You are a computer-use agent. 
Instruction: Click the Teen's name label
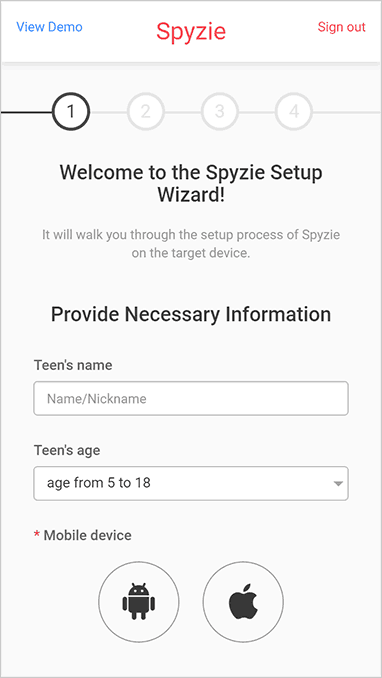click(73, 365)
